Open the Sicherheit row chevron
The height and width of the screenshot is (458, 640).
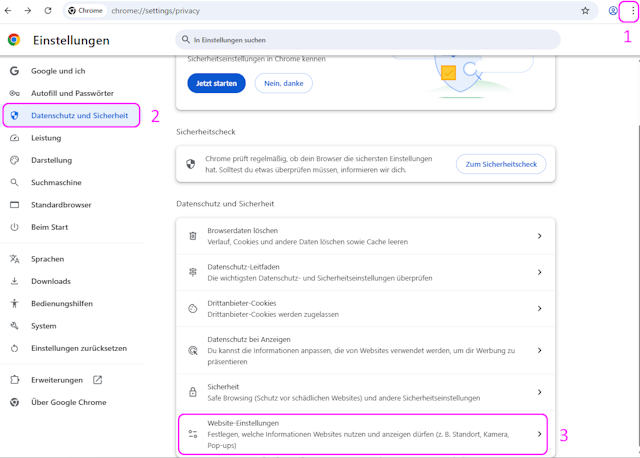(539, 392)
